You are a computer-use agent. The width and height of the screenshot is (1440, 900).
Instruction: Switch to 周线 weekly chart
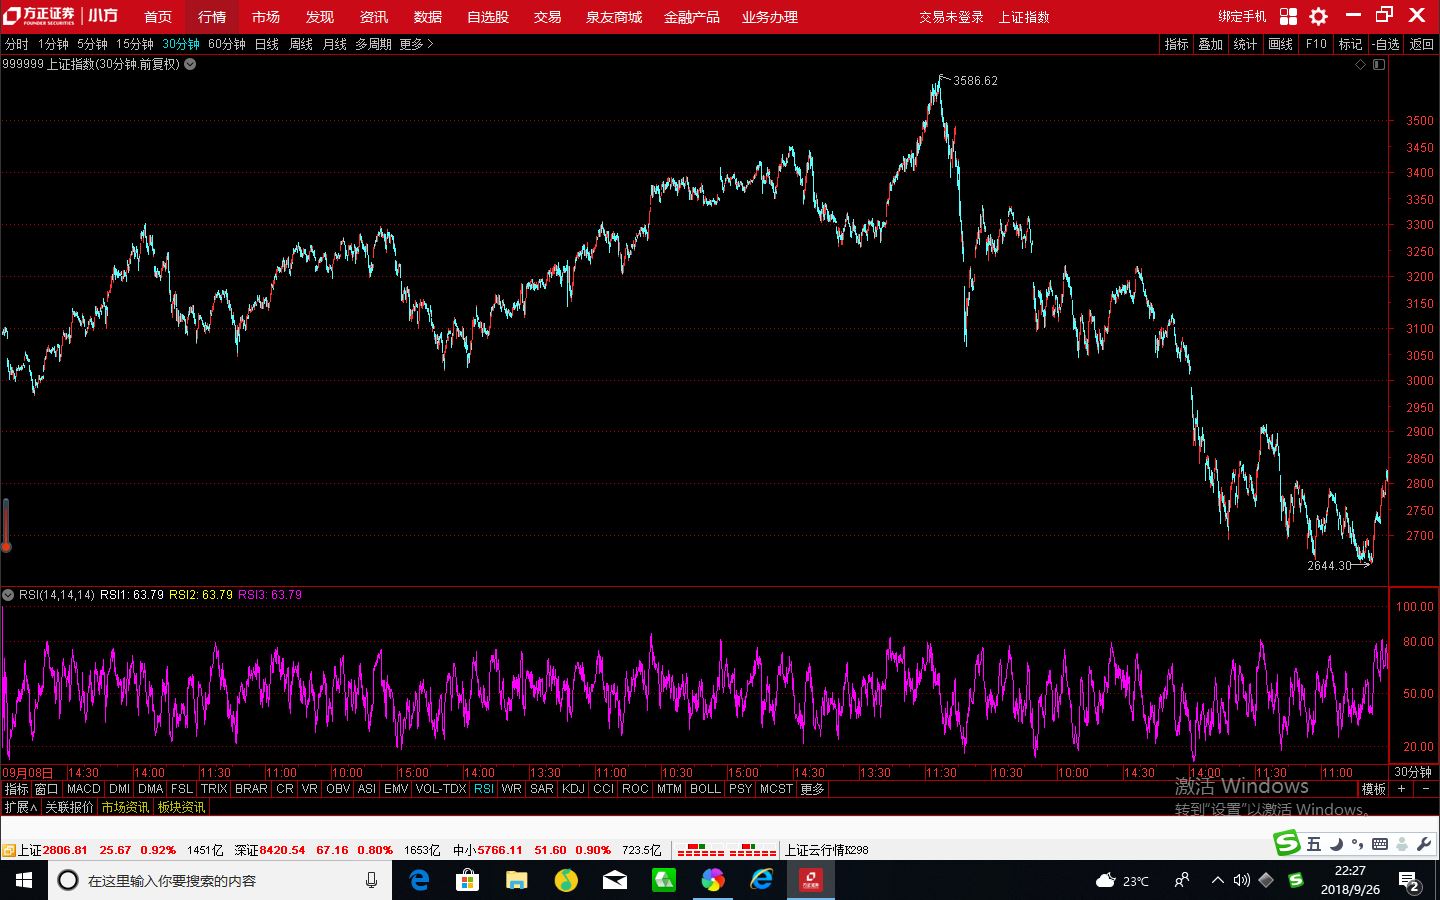(x=301, y=44)
